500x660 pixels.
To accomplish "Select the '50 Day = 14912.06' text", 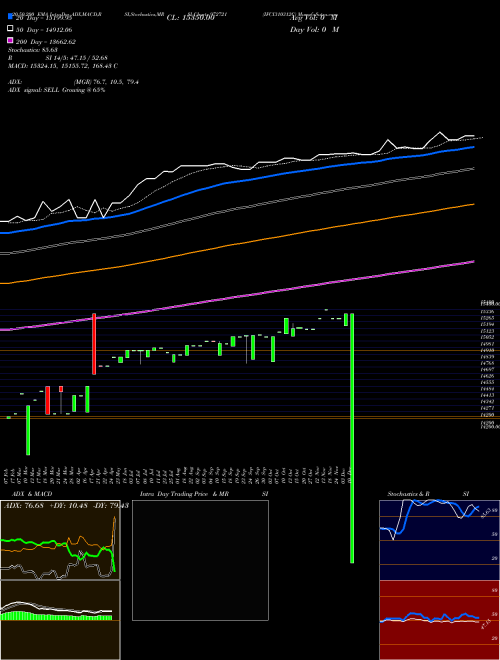I will coord(45,30).
